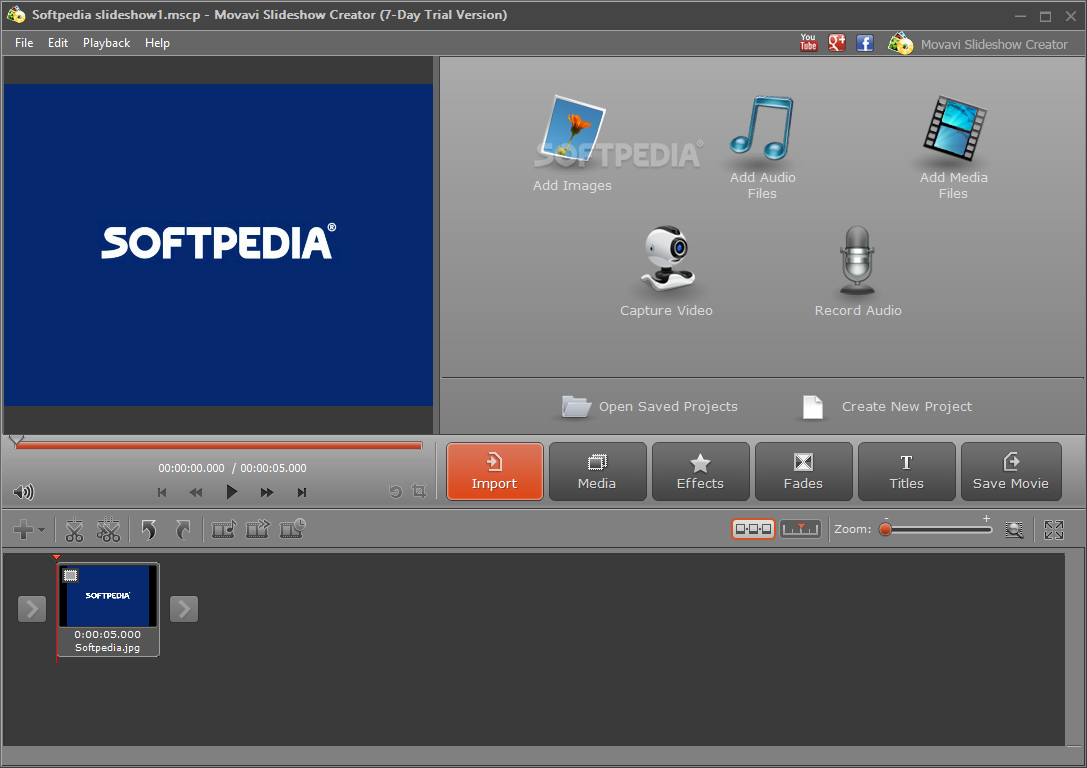This screenshot has height=768, width=1087.
Task: Click the Record Audio microphone icon
Action: (858, 260)
